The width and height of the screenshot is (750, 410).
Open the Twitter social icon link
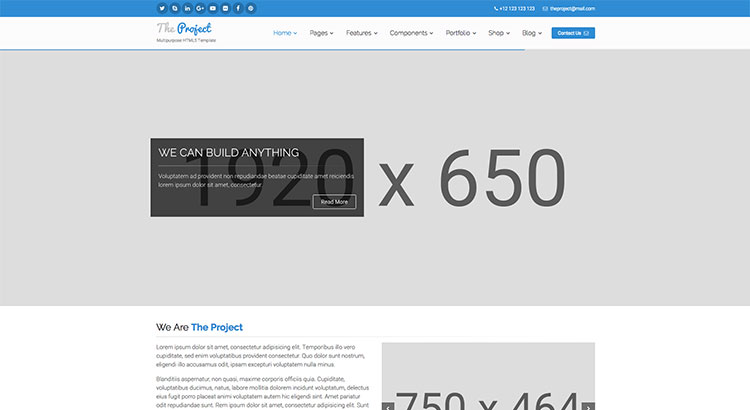162,8
